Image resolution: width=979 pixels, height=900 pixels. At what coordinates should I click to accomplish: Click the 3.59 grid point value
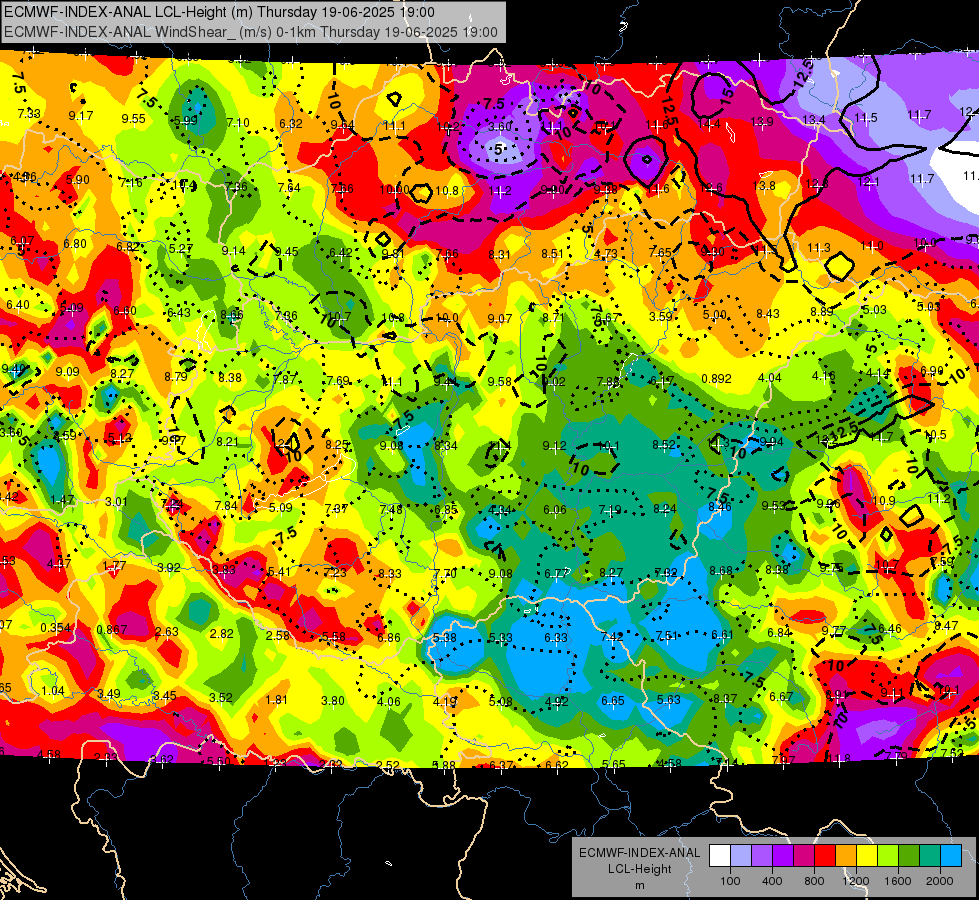[661, 316]
